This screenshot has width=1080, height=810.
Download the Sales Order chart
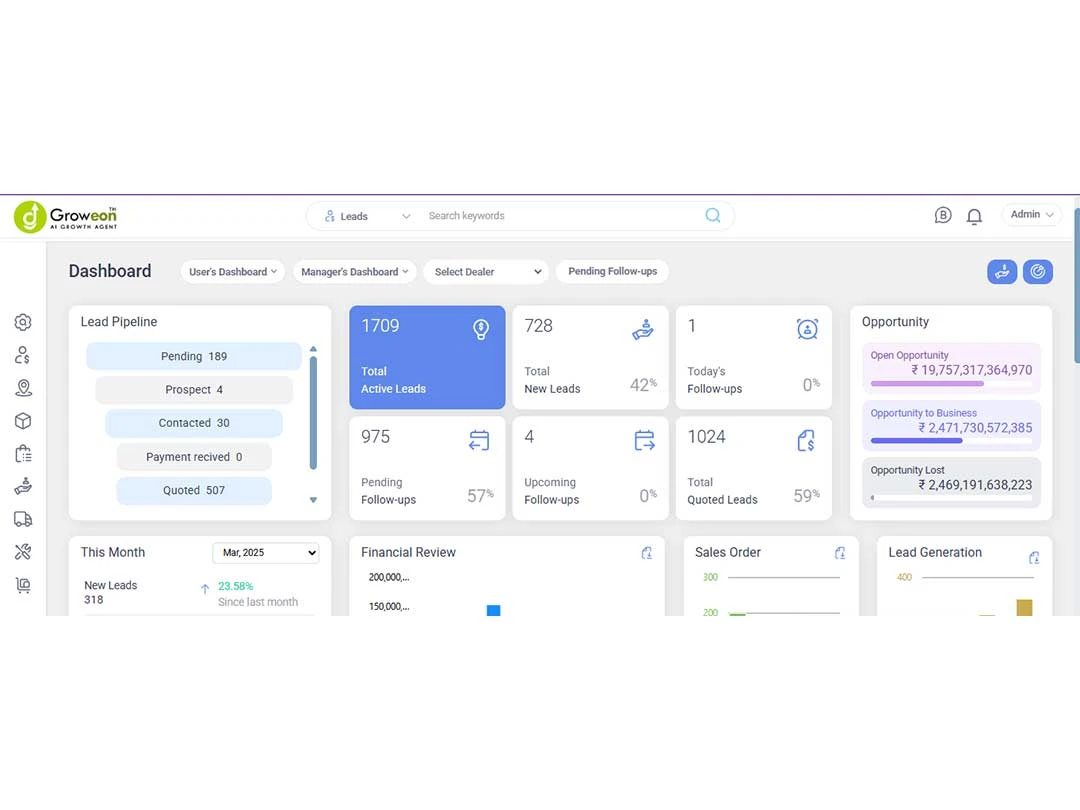coord(840,553)
